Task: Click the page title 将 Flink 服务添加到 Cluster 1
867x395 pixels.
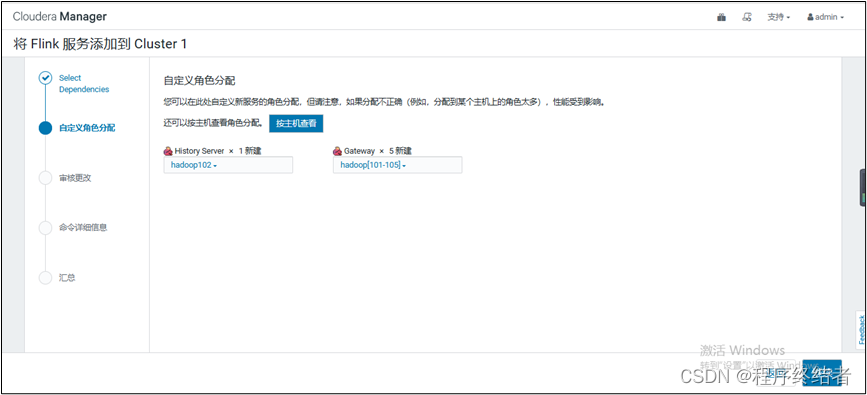Action: pyautogui.click(x=100, y=44)
